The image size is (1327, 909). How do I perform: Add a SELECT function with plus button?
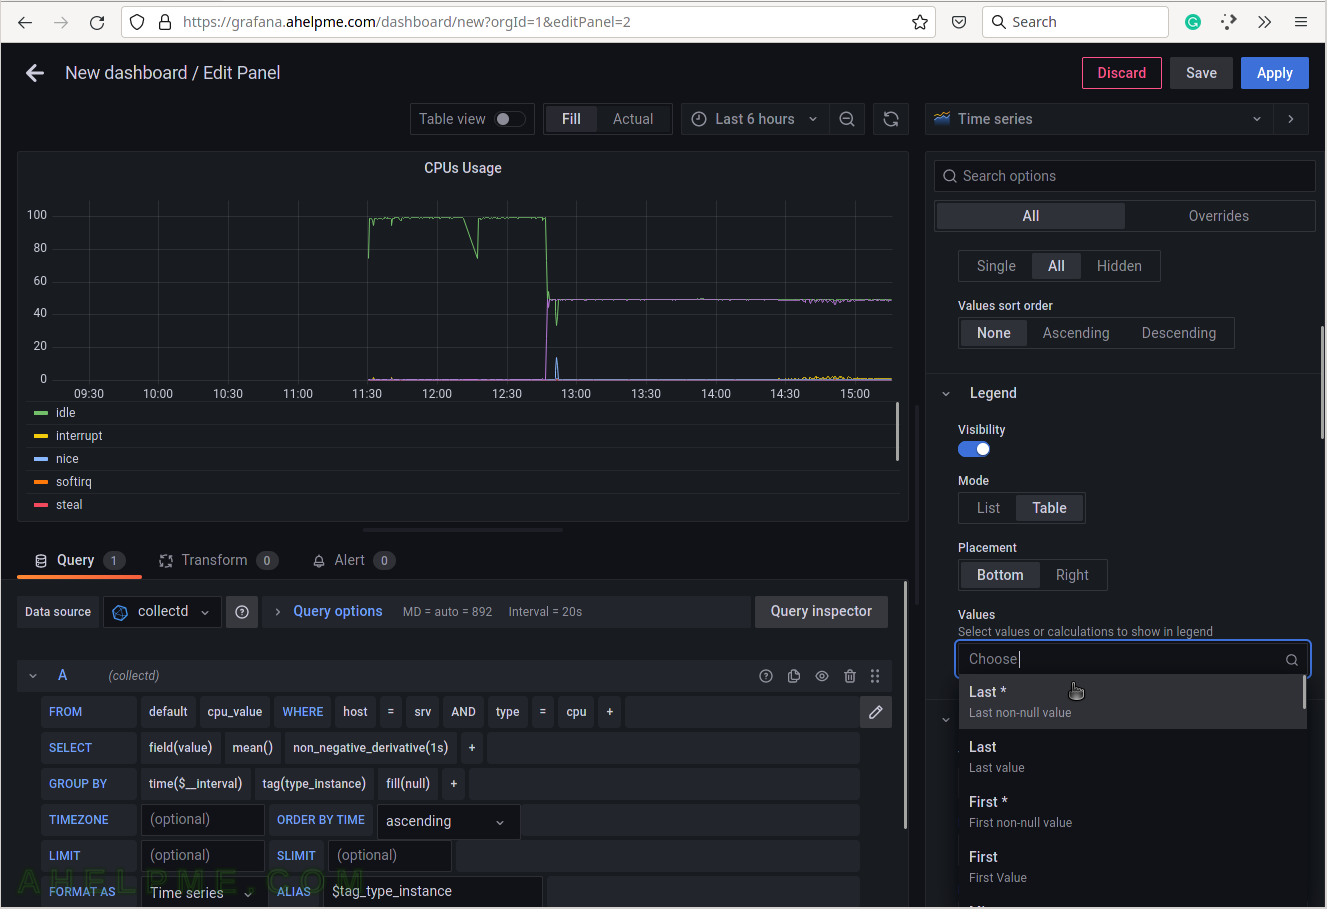point(472,748)
